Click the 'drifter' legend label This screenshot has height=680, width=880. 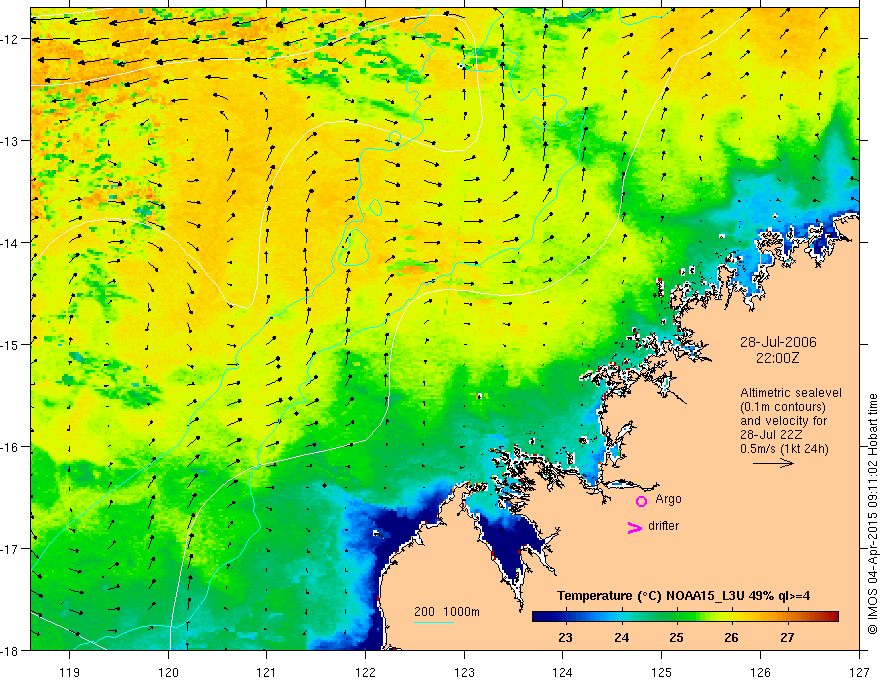(663, 526)
